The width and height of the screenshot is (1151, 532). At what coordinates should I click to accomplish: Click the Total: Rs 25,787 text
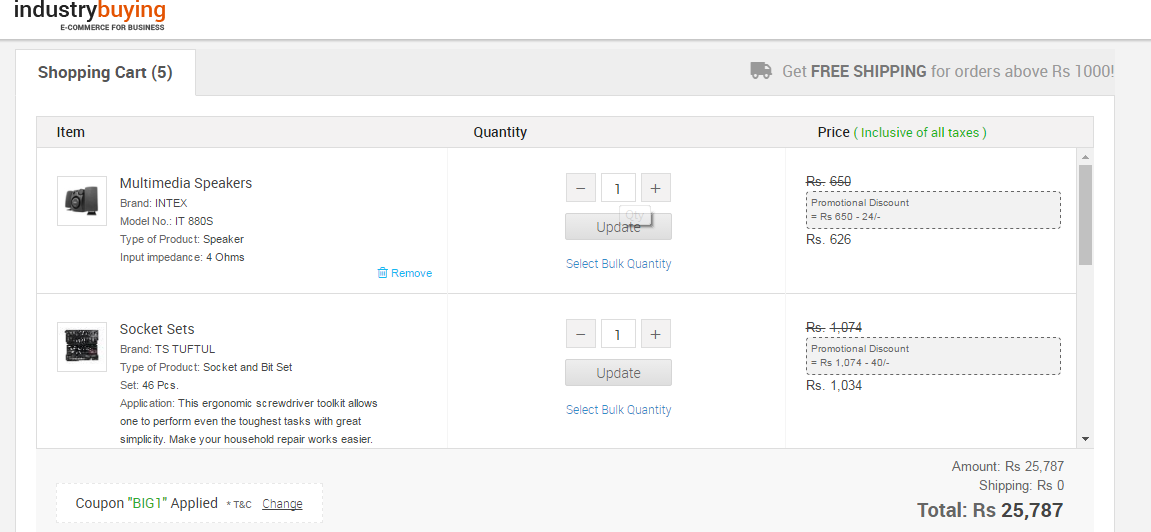click(x=990, y=510)
